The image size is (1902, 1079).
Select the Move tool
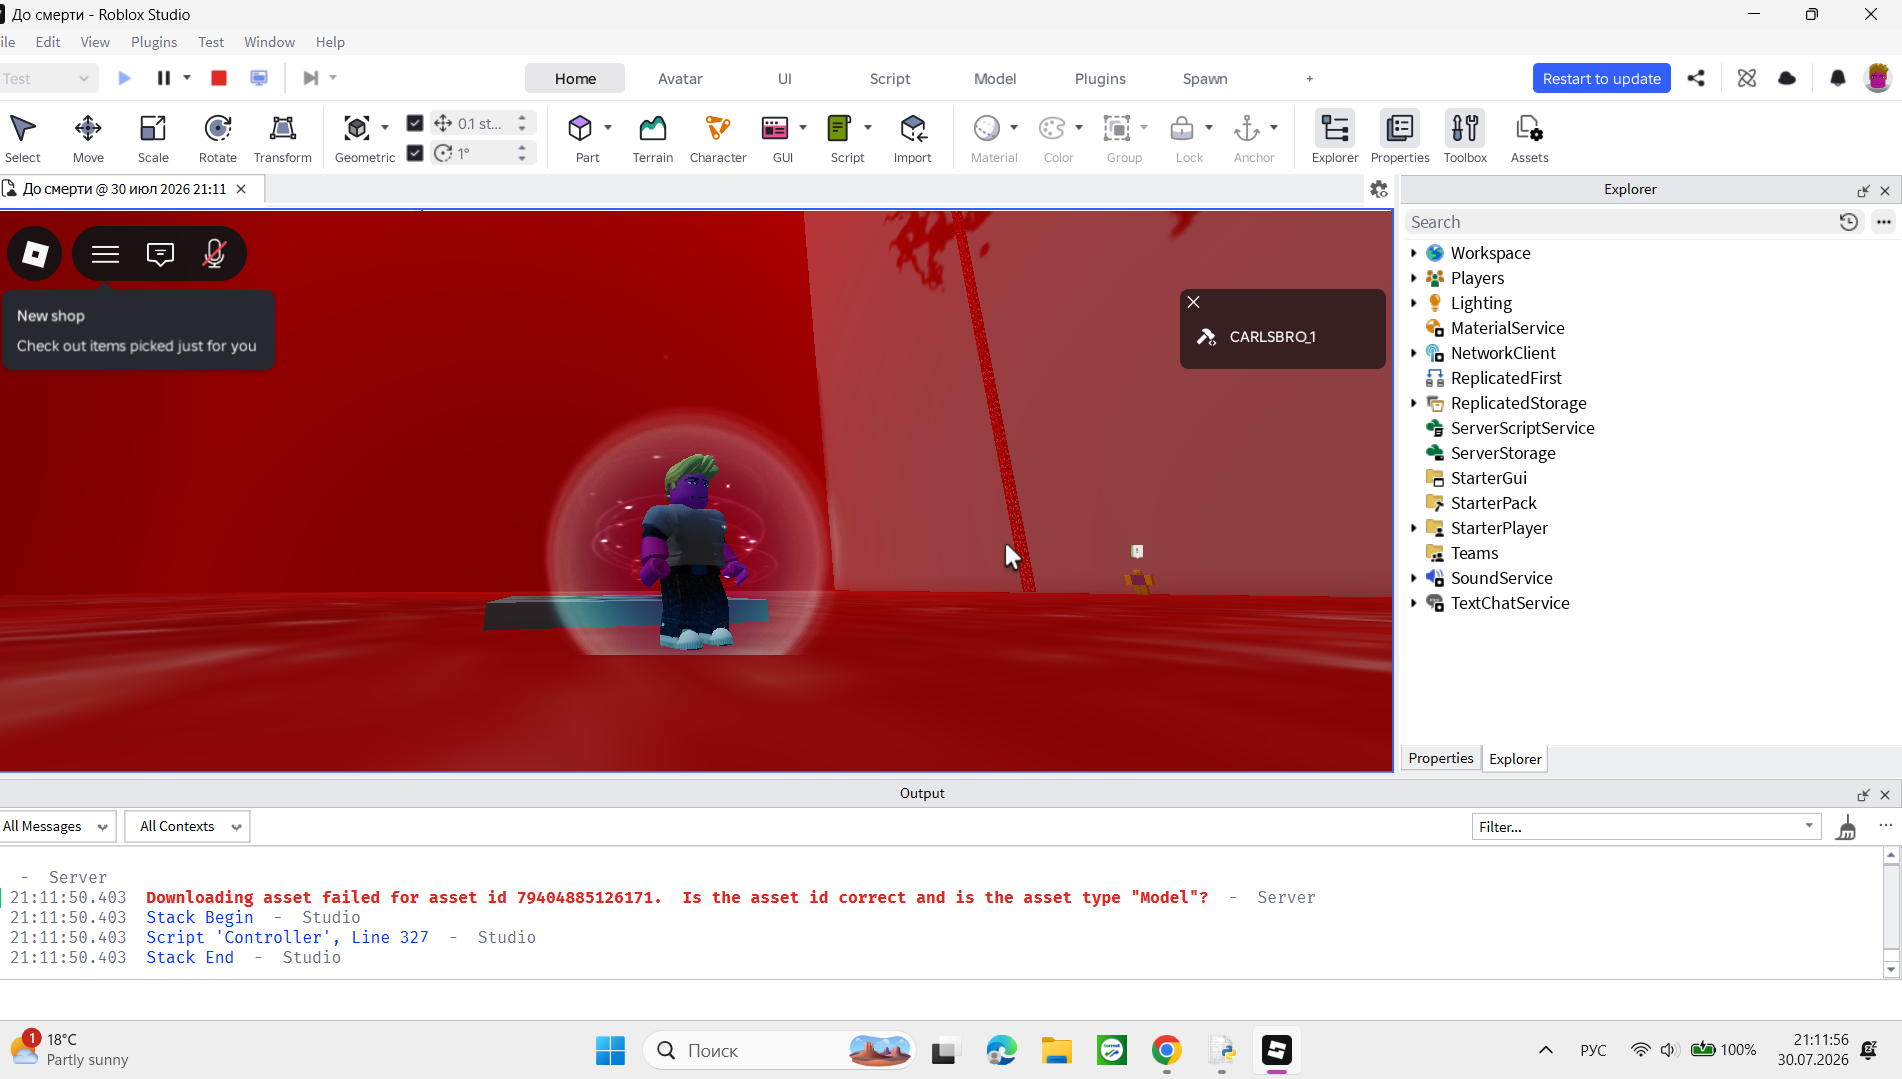coord(88,138)
